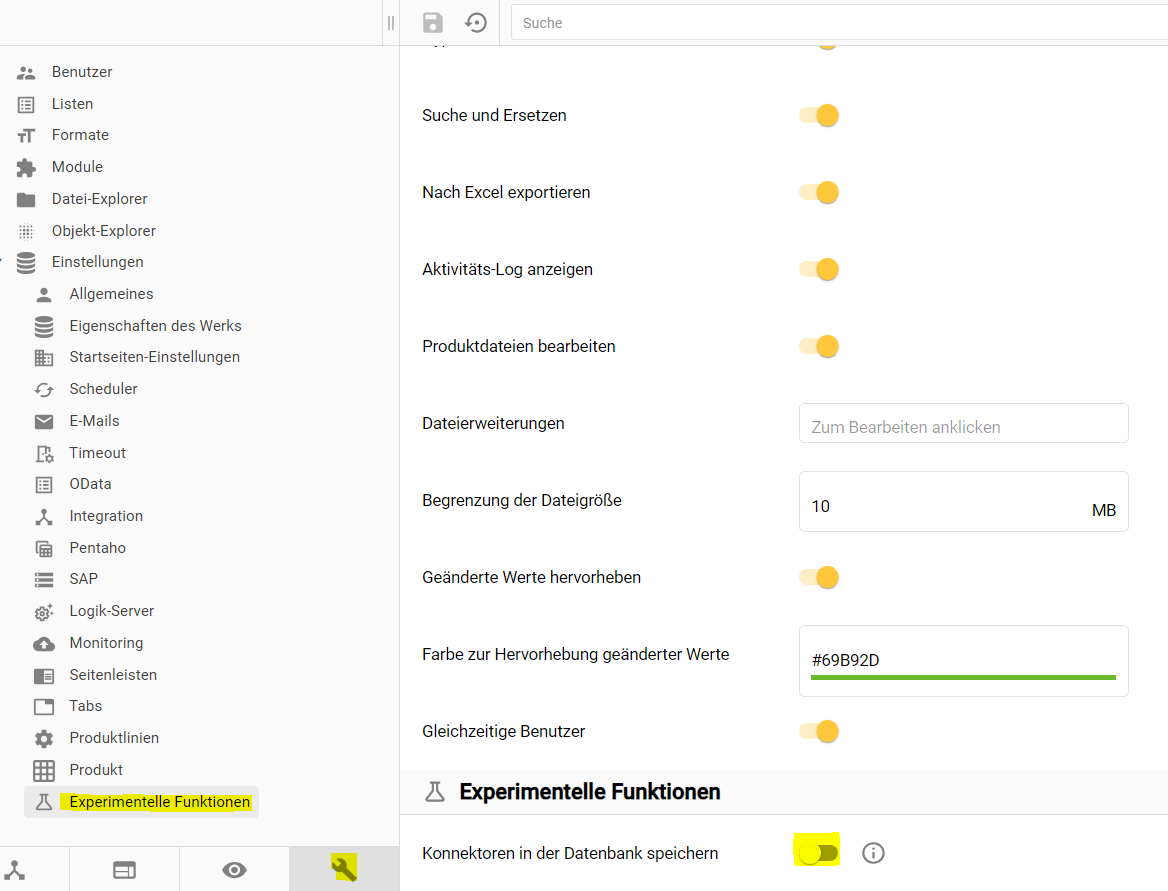Click the save button in the toolbar
This screenshot has height=891, width=1168.
pyautogui.click(x=431, y=22)
